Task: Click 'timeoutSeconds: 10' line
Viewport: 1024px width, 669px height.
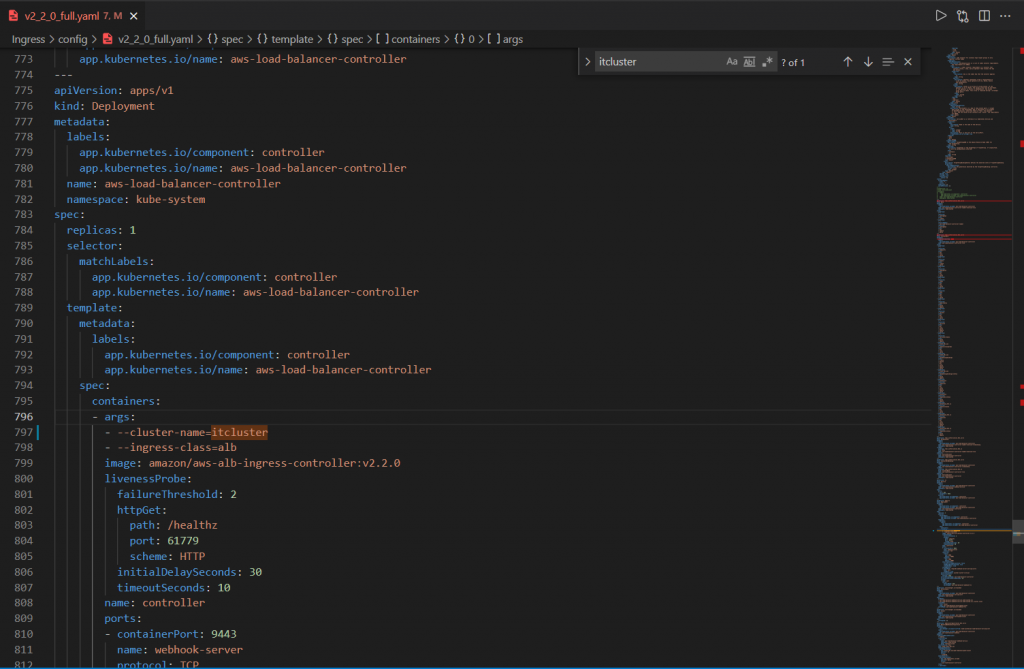Action: (174, 588)
